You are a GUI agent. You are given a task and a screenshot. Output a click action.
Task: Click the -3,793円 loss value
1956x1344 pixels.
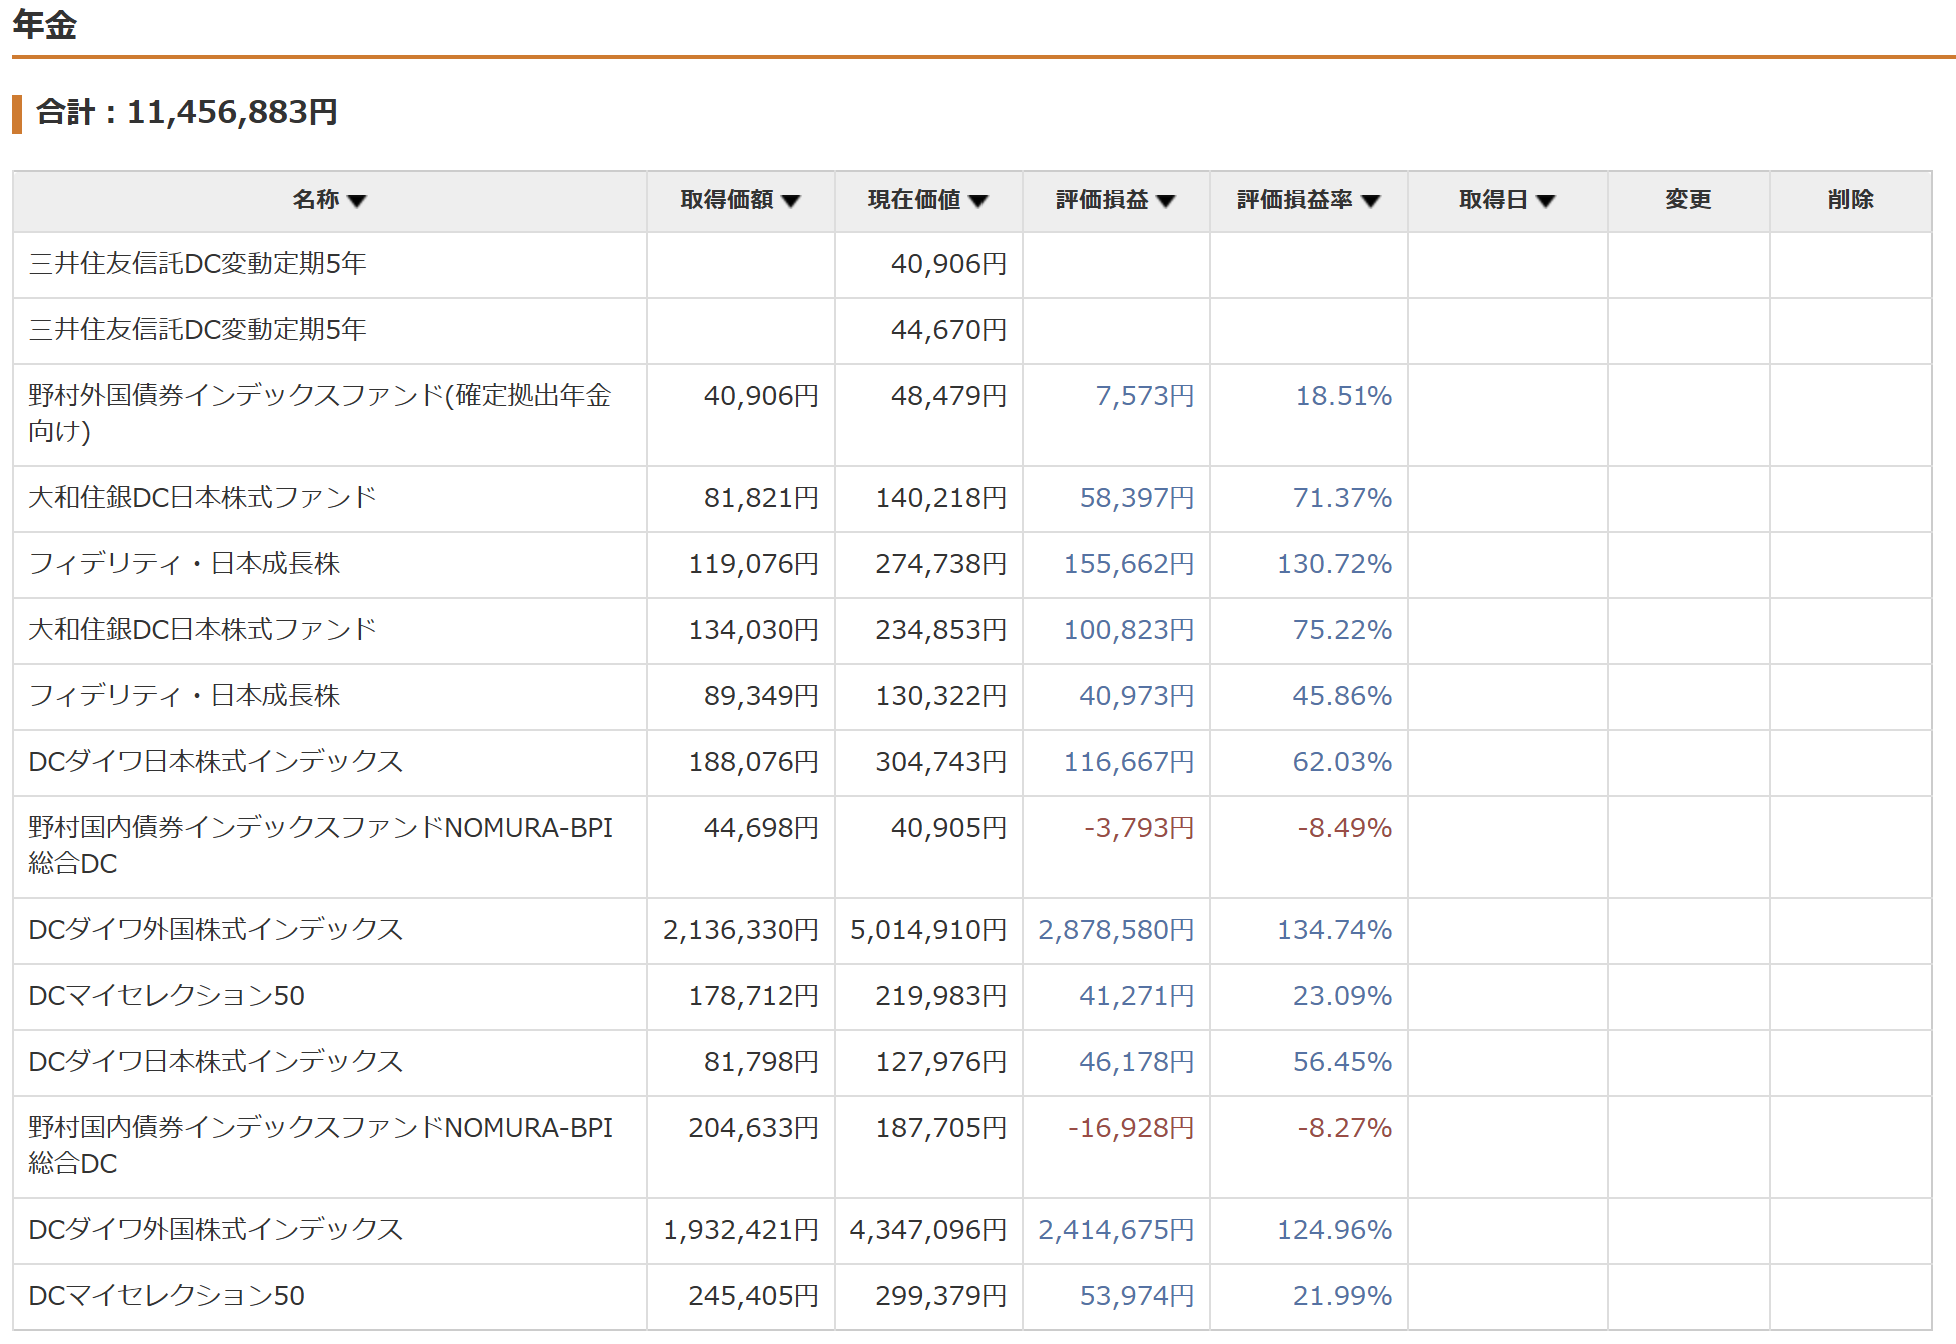pos(1139,828)
